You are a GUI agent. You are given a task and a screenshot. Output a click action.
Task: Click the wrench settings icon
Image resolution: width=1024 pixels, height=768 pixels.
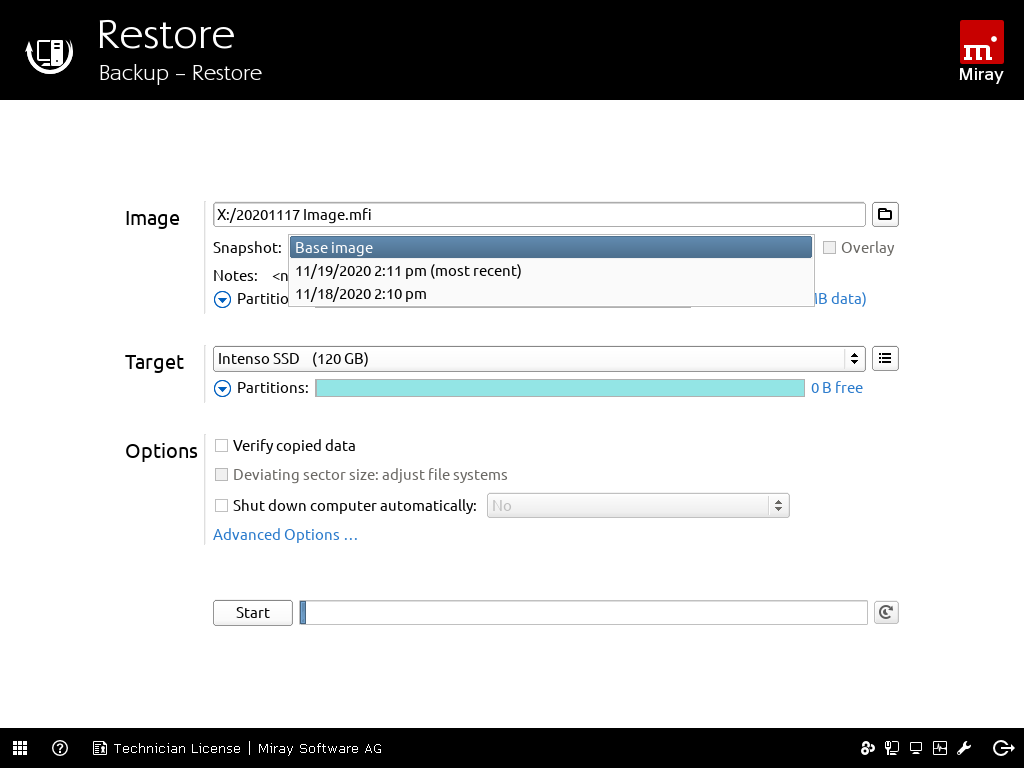point(965,748)
